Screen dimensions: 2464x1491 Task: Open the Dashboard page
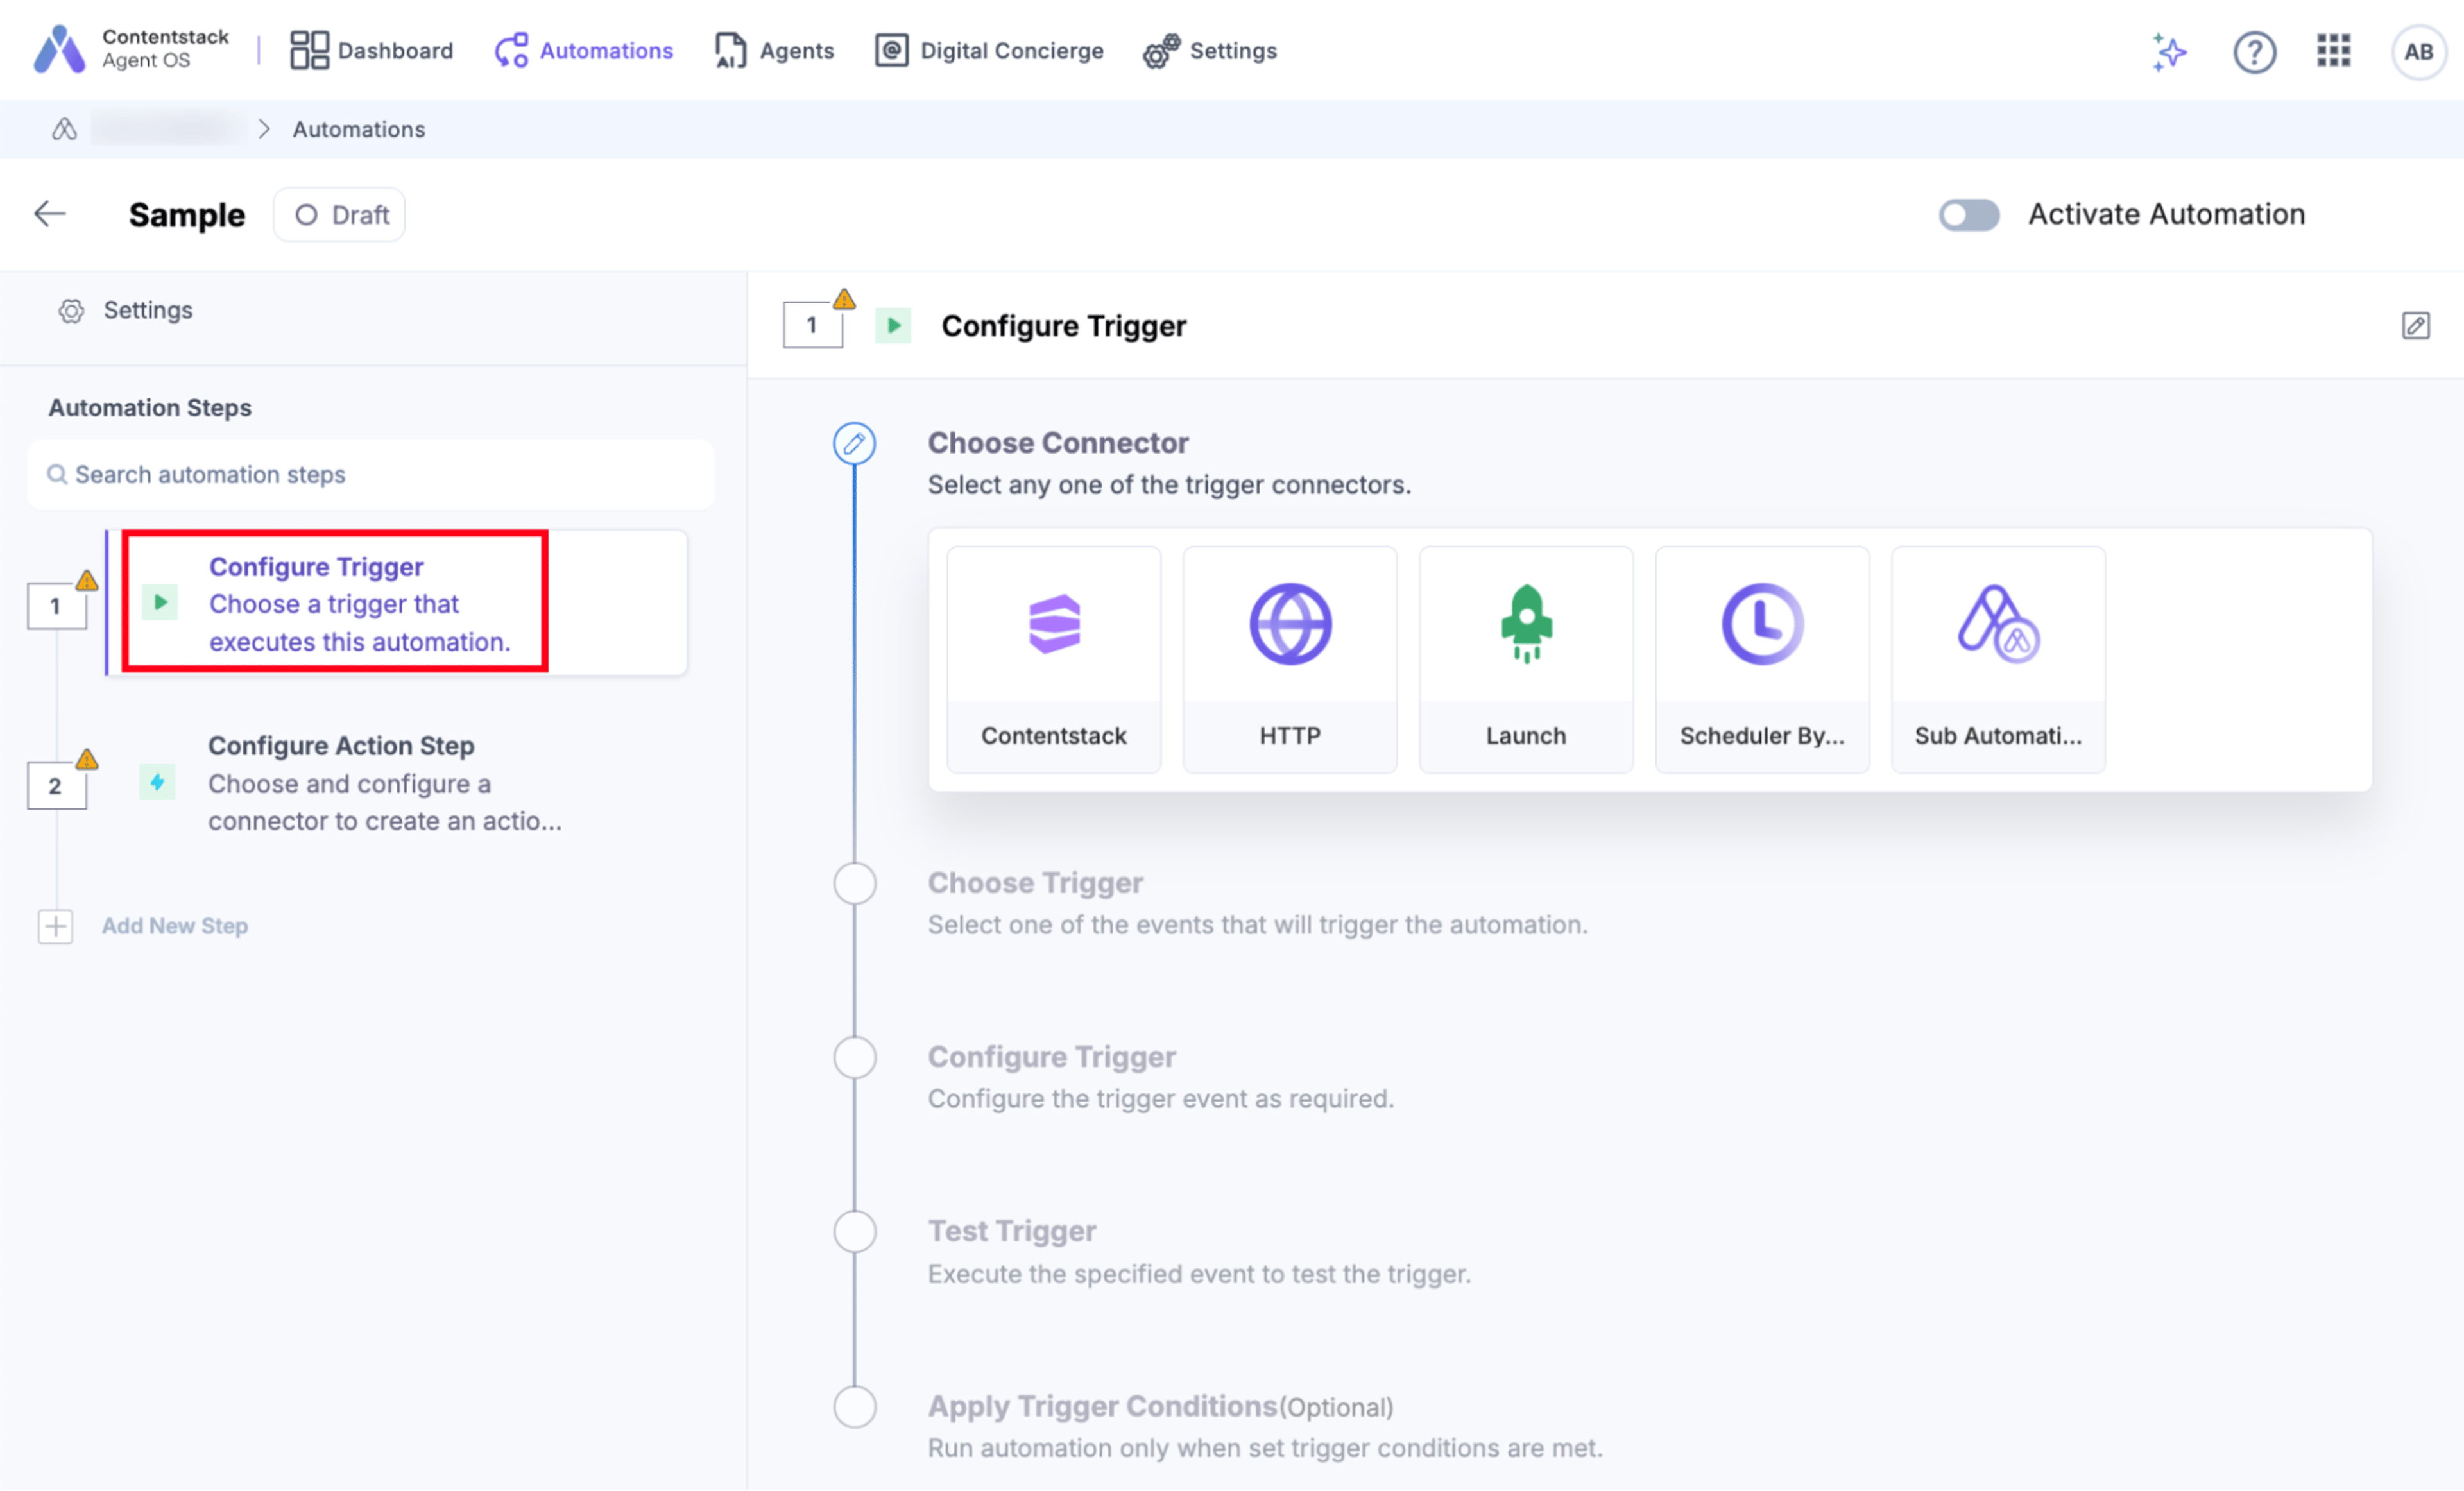point(371,50)
